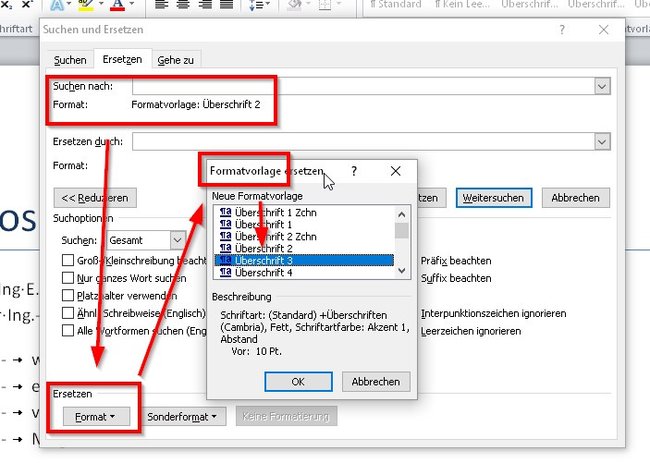Align paragraph left in ribbon
Image resolution: width=650 pixels, height=463 pixels.
click(162, 5)
